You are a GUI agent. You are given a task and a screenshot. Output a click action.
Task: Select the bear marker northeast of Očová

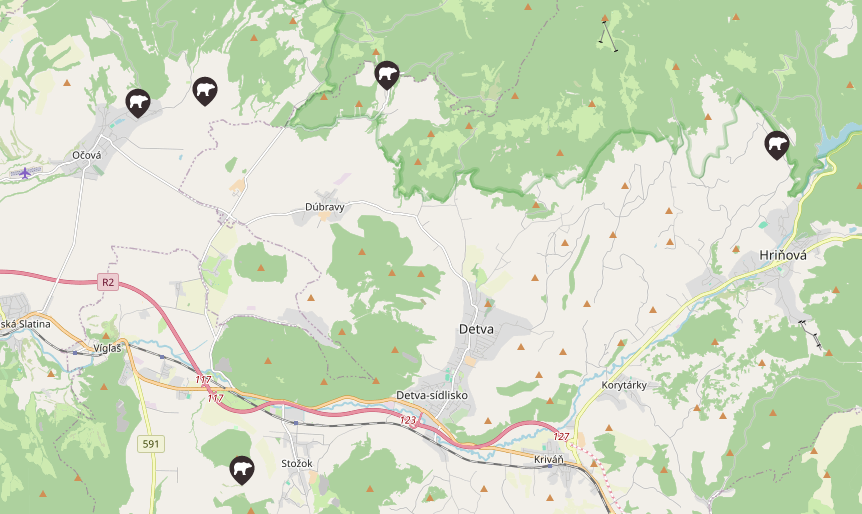point(205,91)
